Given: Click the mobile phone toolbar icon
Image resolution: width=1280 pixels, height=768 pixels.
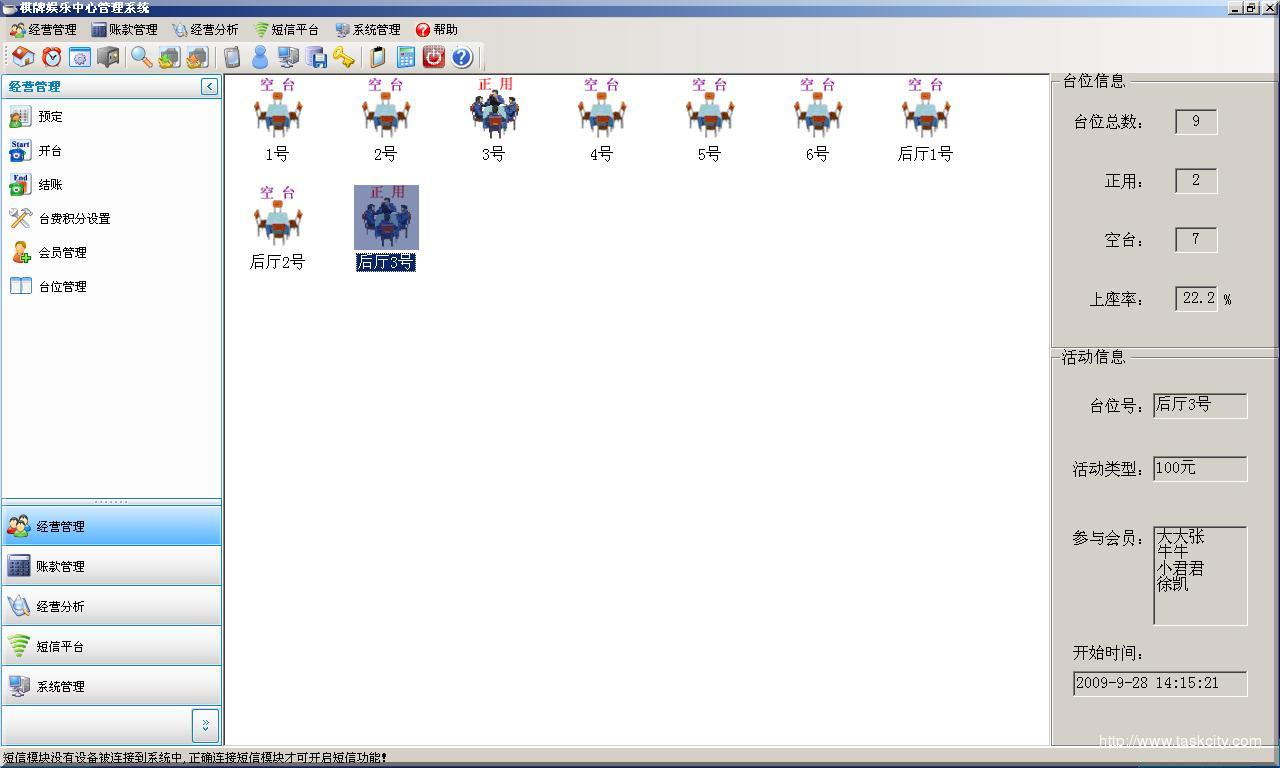Looking at the screenshot, I should [232, 57].
